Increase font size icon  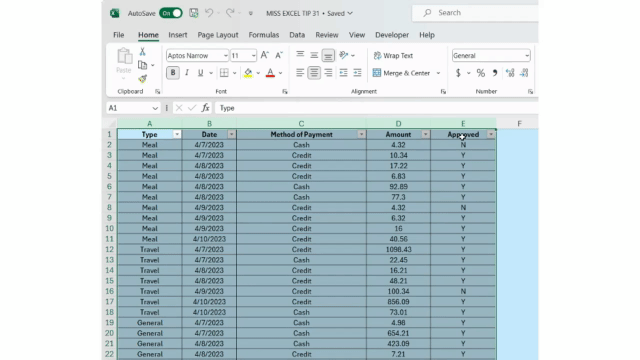(264, 55)
